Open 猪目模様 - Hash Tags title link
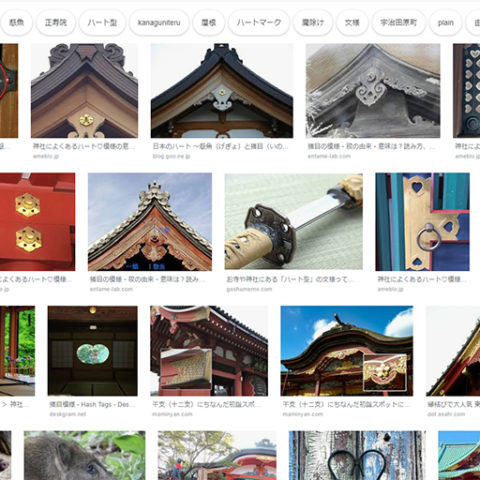 click(x=92, y=404)
